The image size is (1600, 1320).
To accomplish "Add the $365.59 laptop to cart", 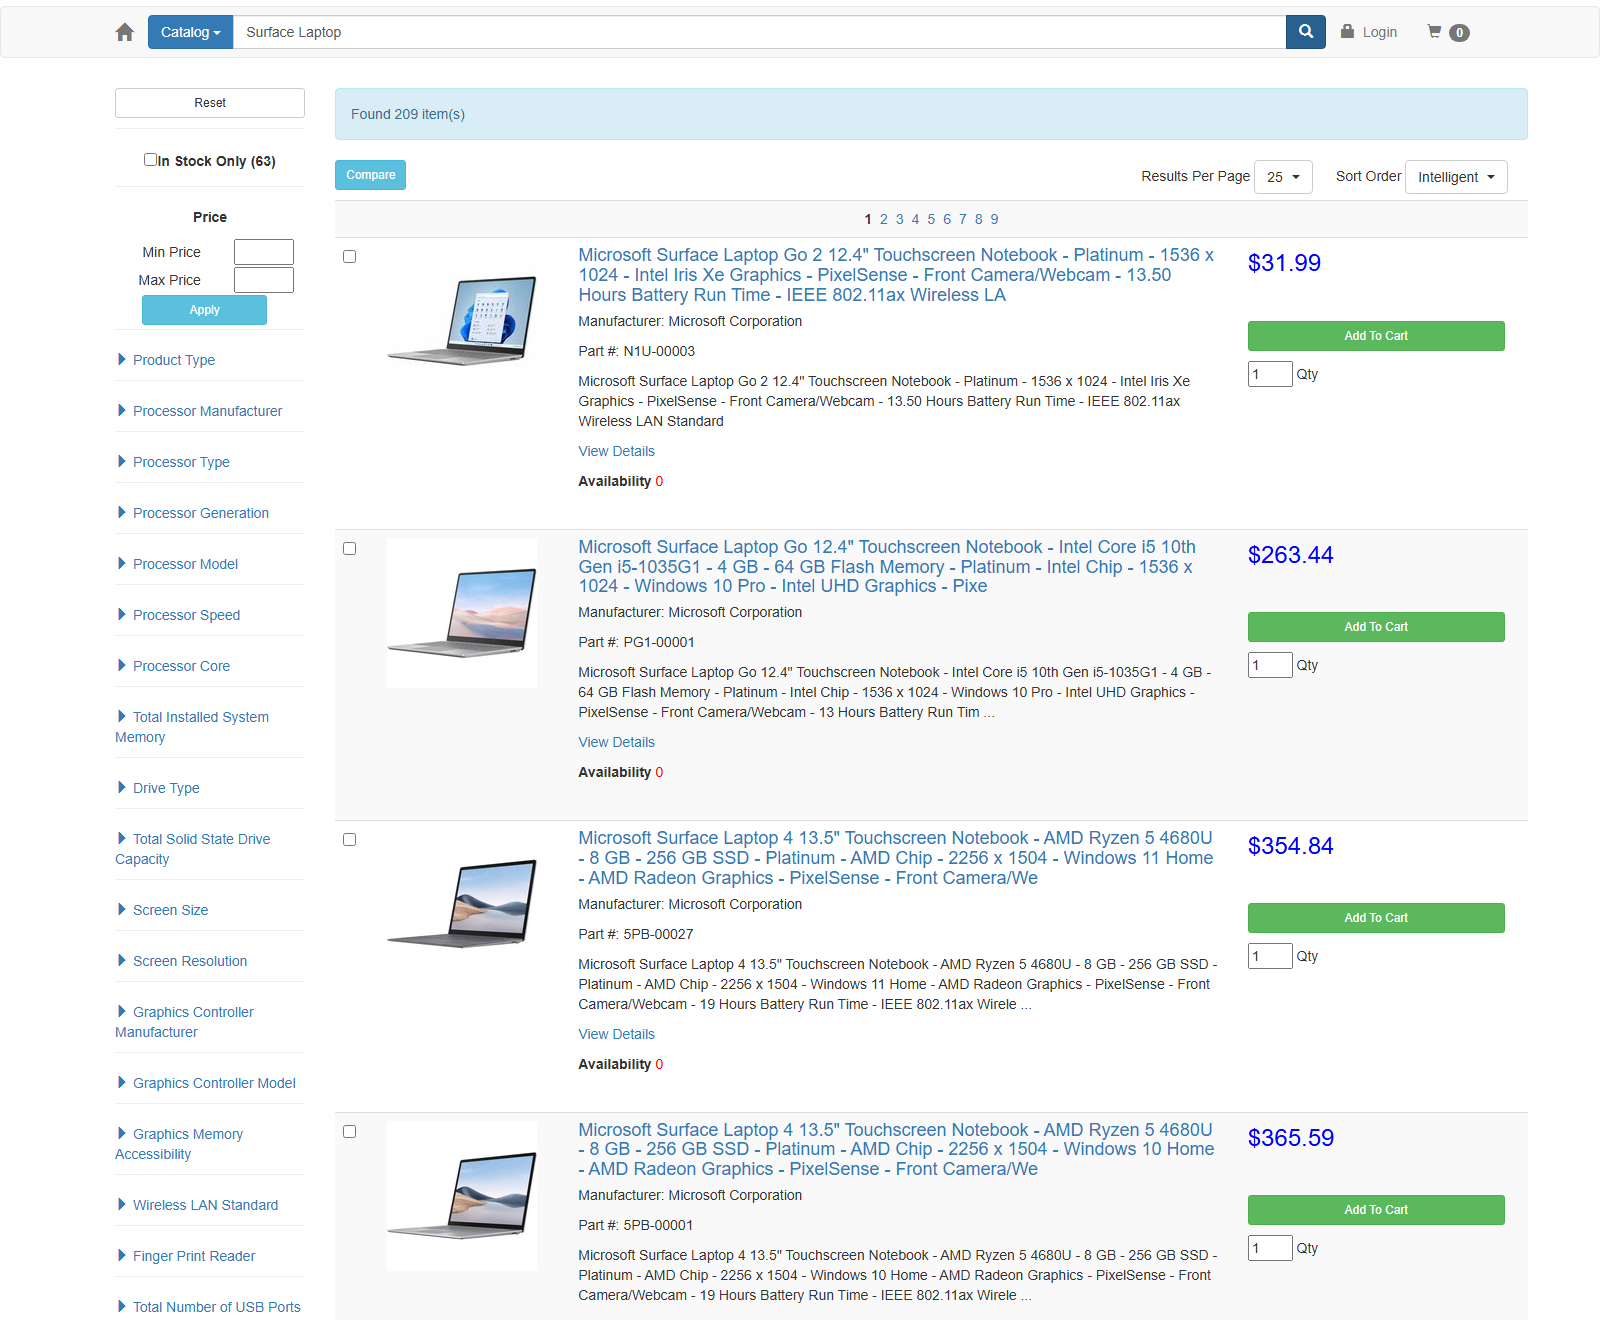I will 1376,1210.
